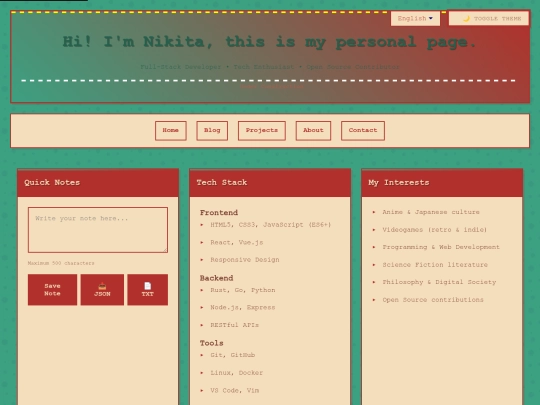Viewport: 540px width, 405px height.
Task: Click the 'Git, GitHub' list item
Action: [x=232, y=355]
